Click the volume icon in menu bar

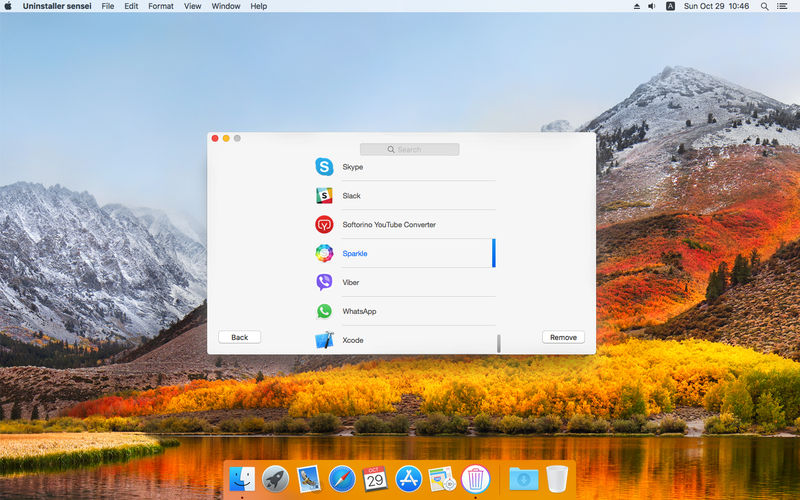652,6
